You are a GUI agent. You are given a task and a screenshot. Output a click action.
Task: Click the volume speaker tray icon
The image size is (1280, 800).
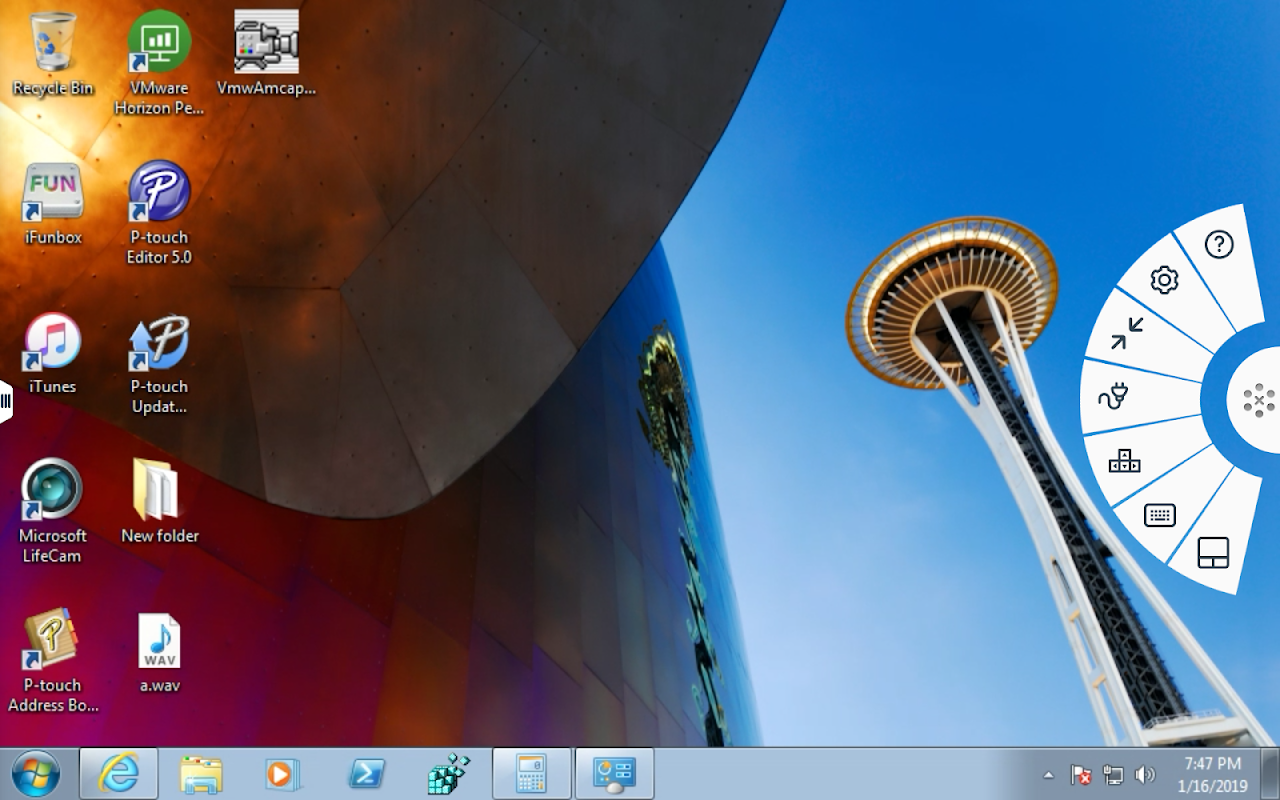1145,775
